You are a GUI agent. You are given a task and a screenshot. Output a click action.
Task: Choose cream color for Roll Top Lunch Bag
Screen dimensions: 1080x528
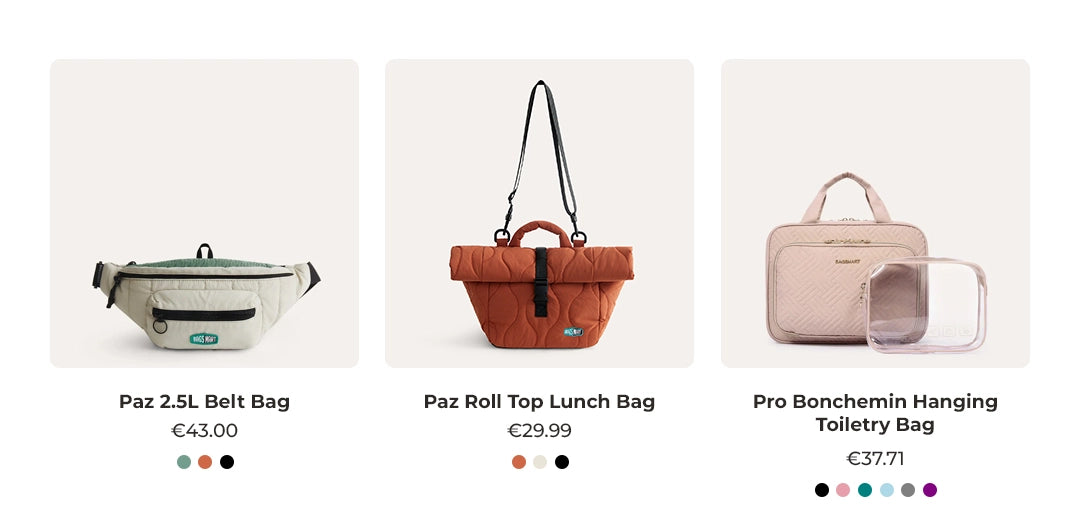(540, 462)
